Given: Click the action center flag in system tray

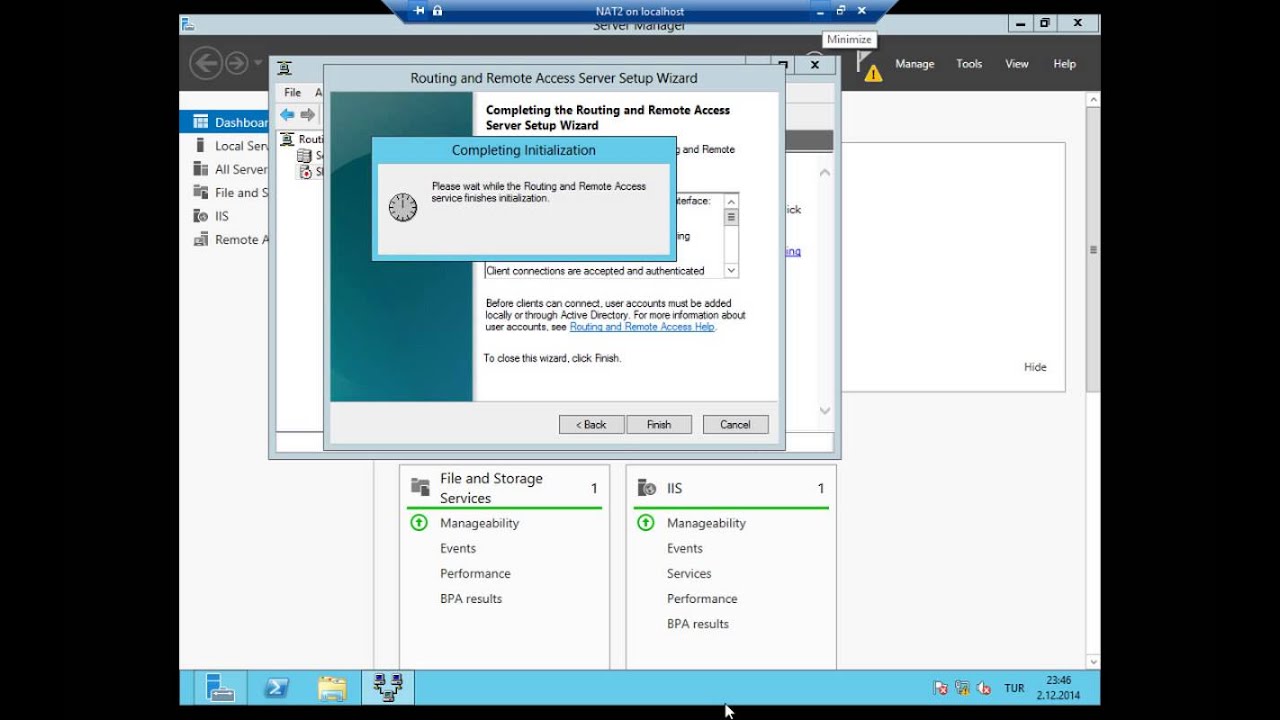Looking at the screenshot, I should tap(940, 688).
